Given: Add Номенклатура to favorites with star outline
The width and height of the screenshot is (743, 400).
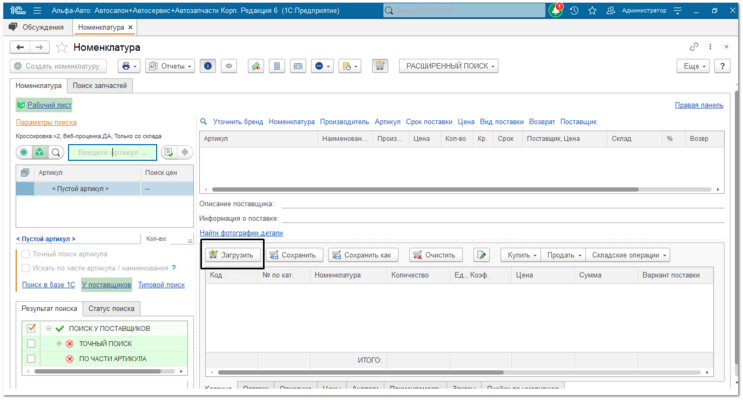Looking at the screenshot, I should (62, 47).
